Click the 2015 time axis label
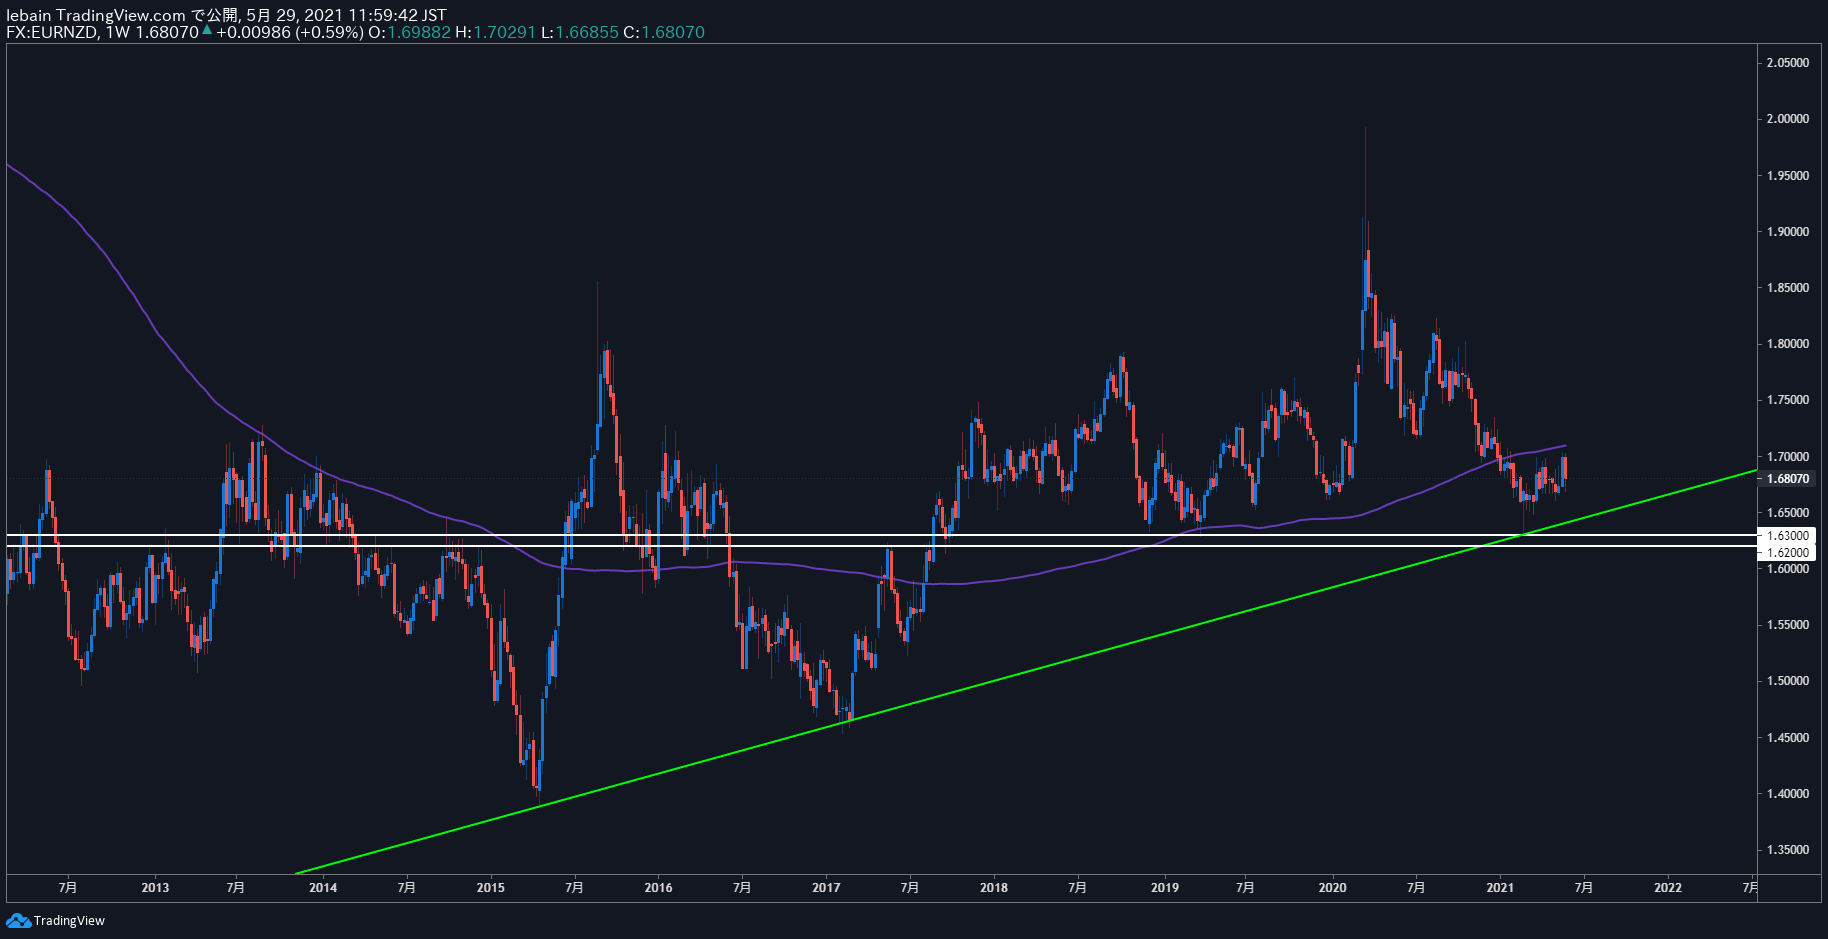The image size is (1828, 939). pos(490,887)
